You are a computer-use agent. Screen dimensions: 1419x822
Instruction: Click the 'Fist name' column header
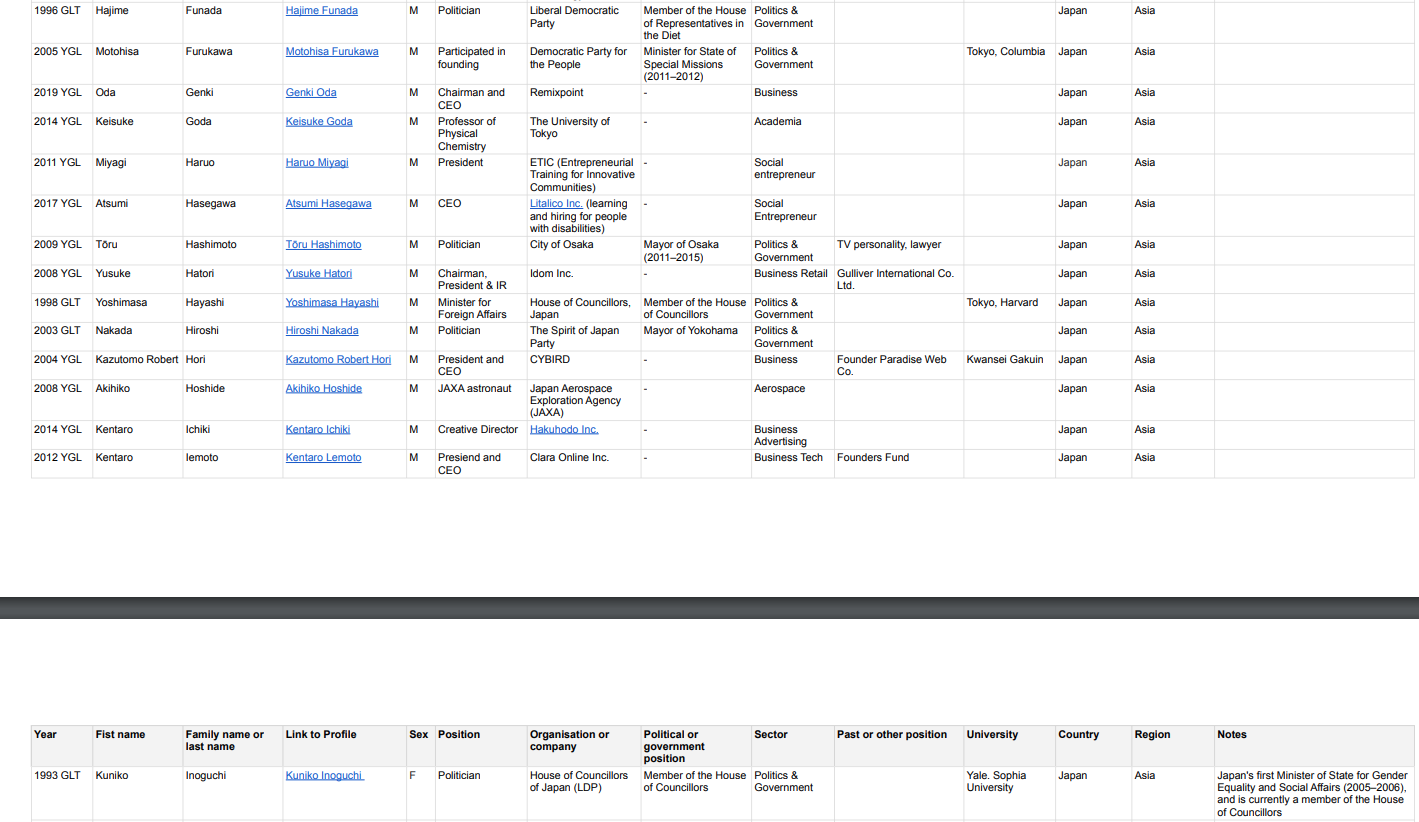[138, 746]
